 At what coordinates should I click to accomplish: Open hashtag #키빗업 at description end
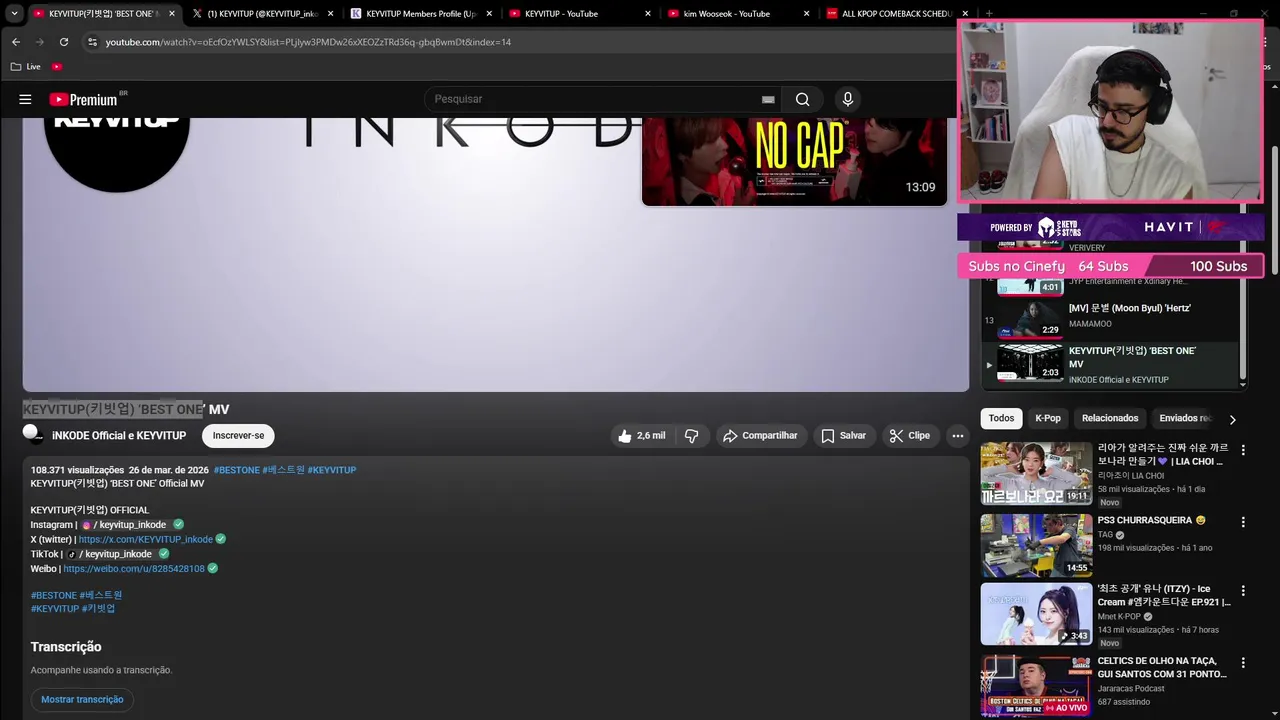point(99,608)
